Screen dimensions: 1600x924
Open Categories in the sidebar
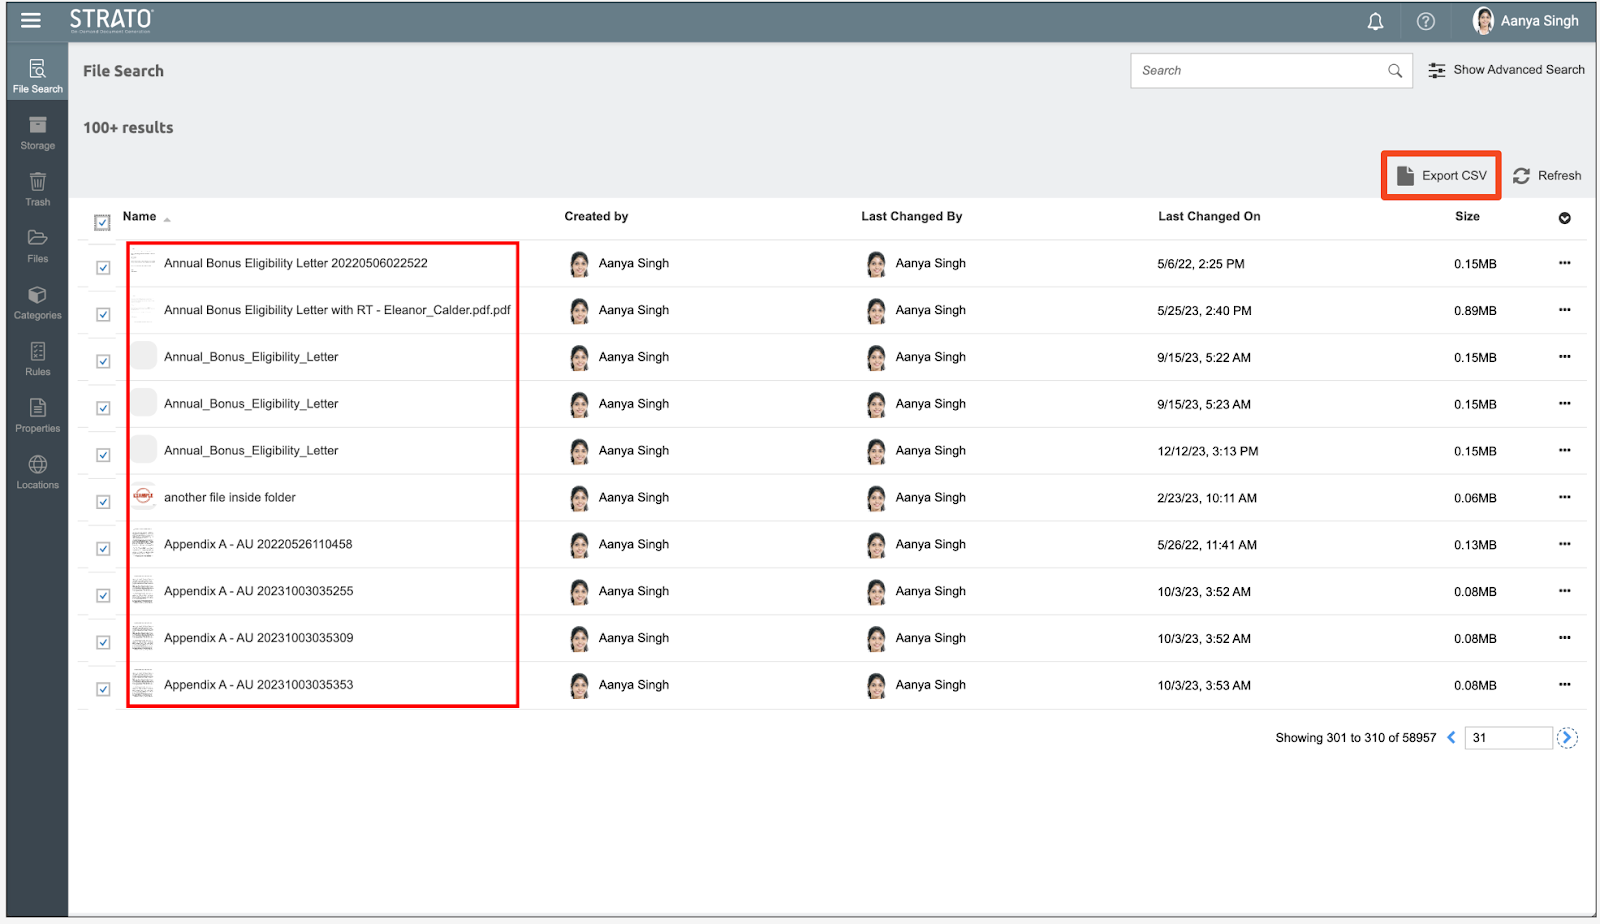click(x=38, y=302)
